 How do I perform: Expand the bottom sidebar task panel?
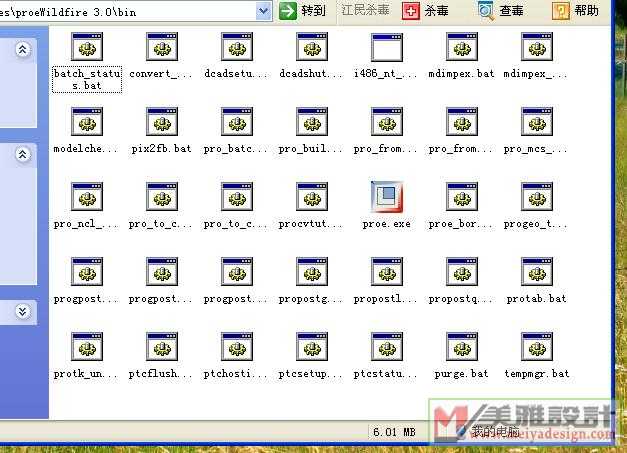[22, 311]
